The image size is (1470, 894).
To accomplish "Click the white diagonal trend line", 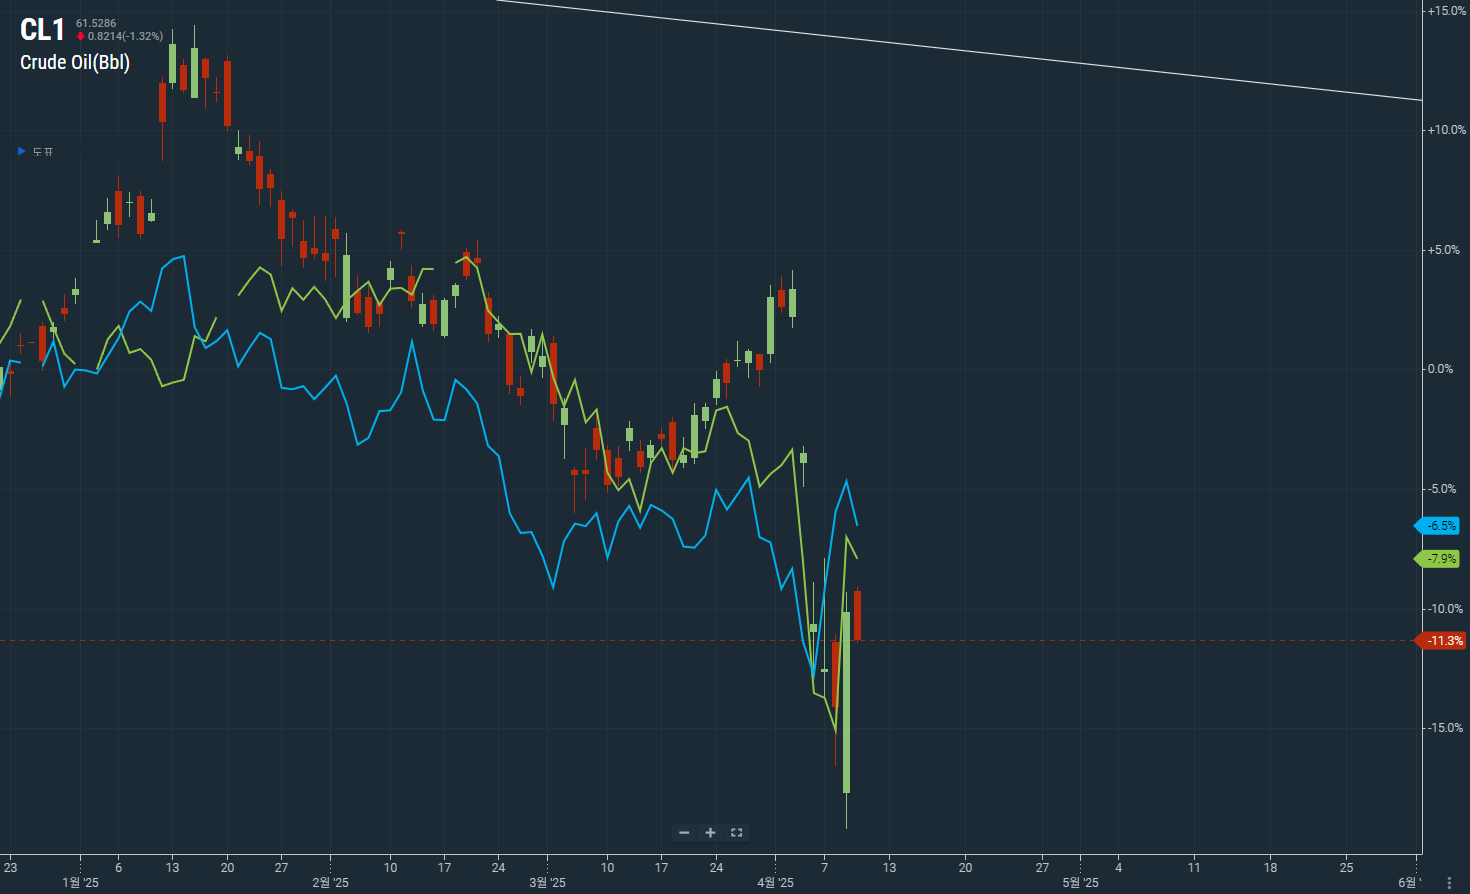I will [x=960, y=51].
